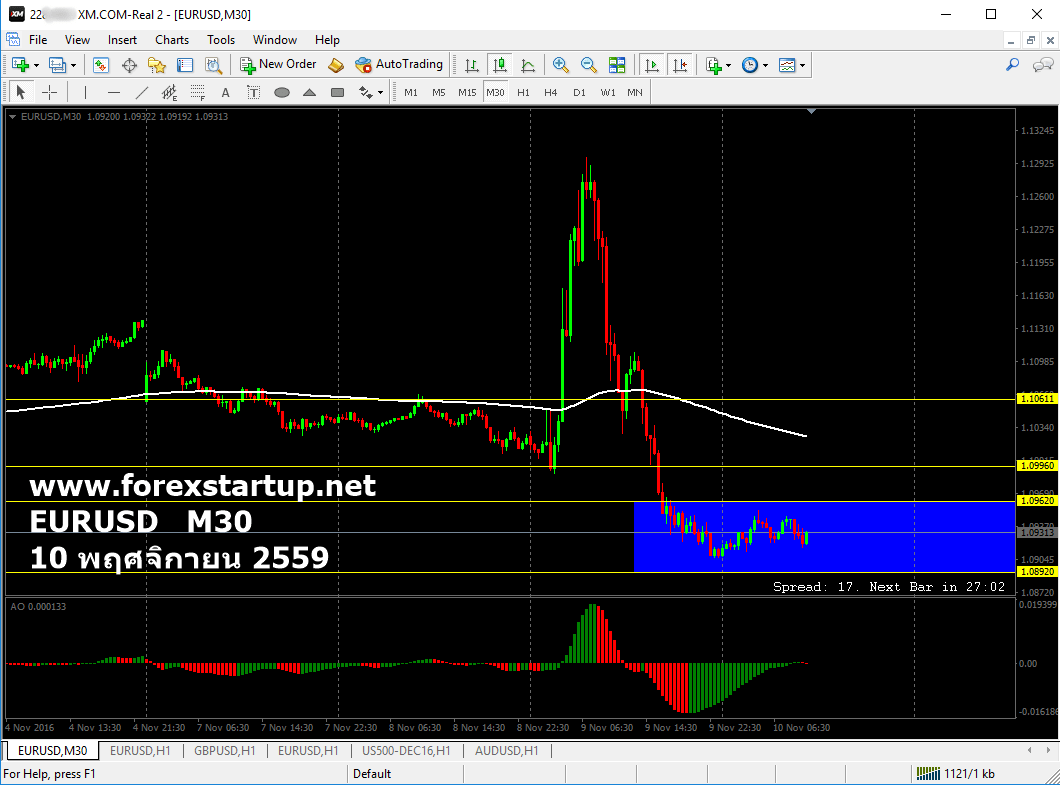Toggle Chart Shift

tap(680, 65)
